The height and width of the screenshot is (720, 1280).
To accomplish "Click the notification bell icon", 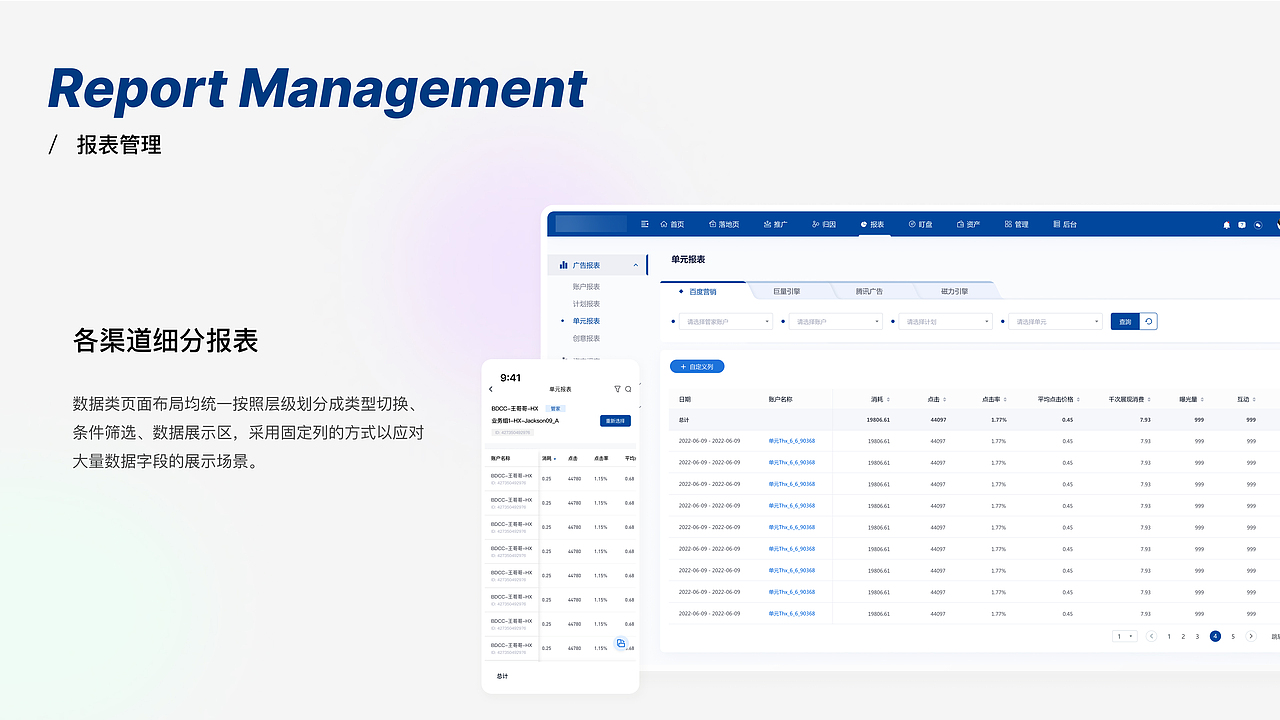I will [1227, 225].
